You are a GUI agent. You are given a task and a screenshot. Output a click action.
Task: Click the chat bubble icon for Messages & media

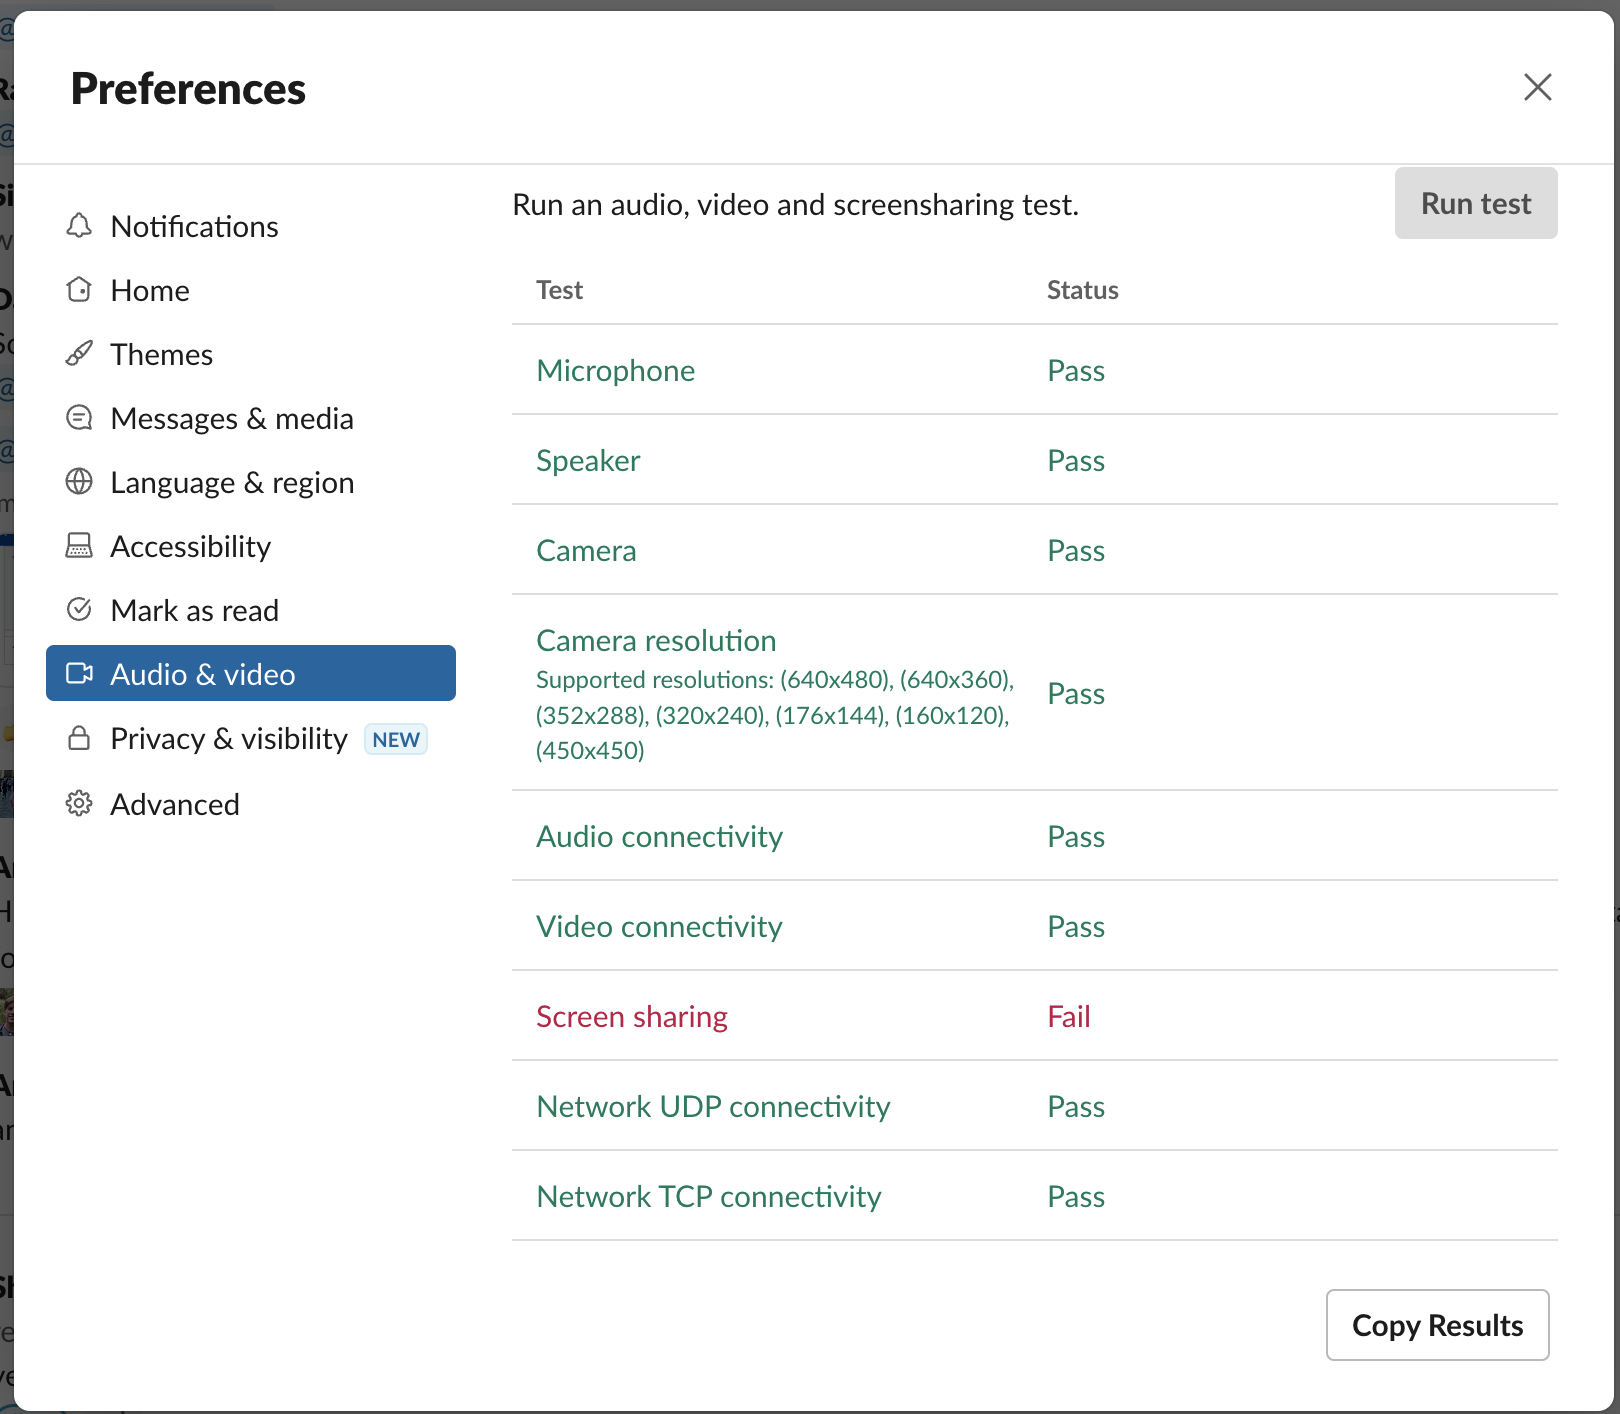79,418
